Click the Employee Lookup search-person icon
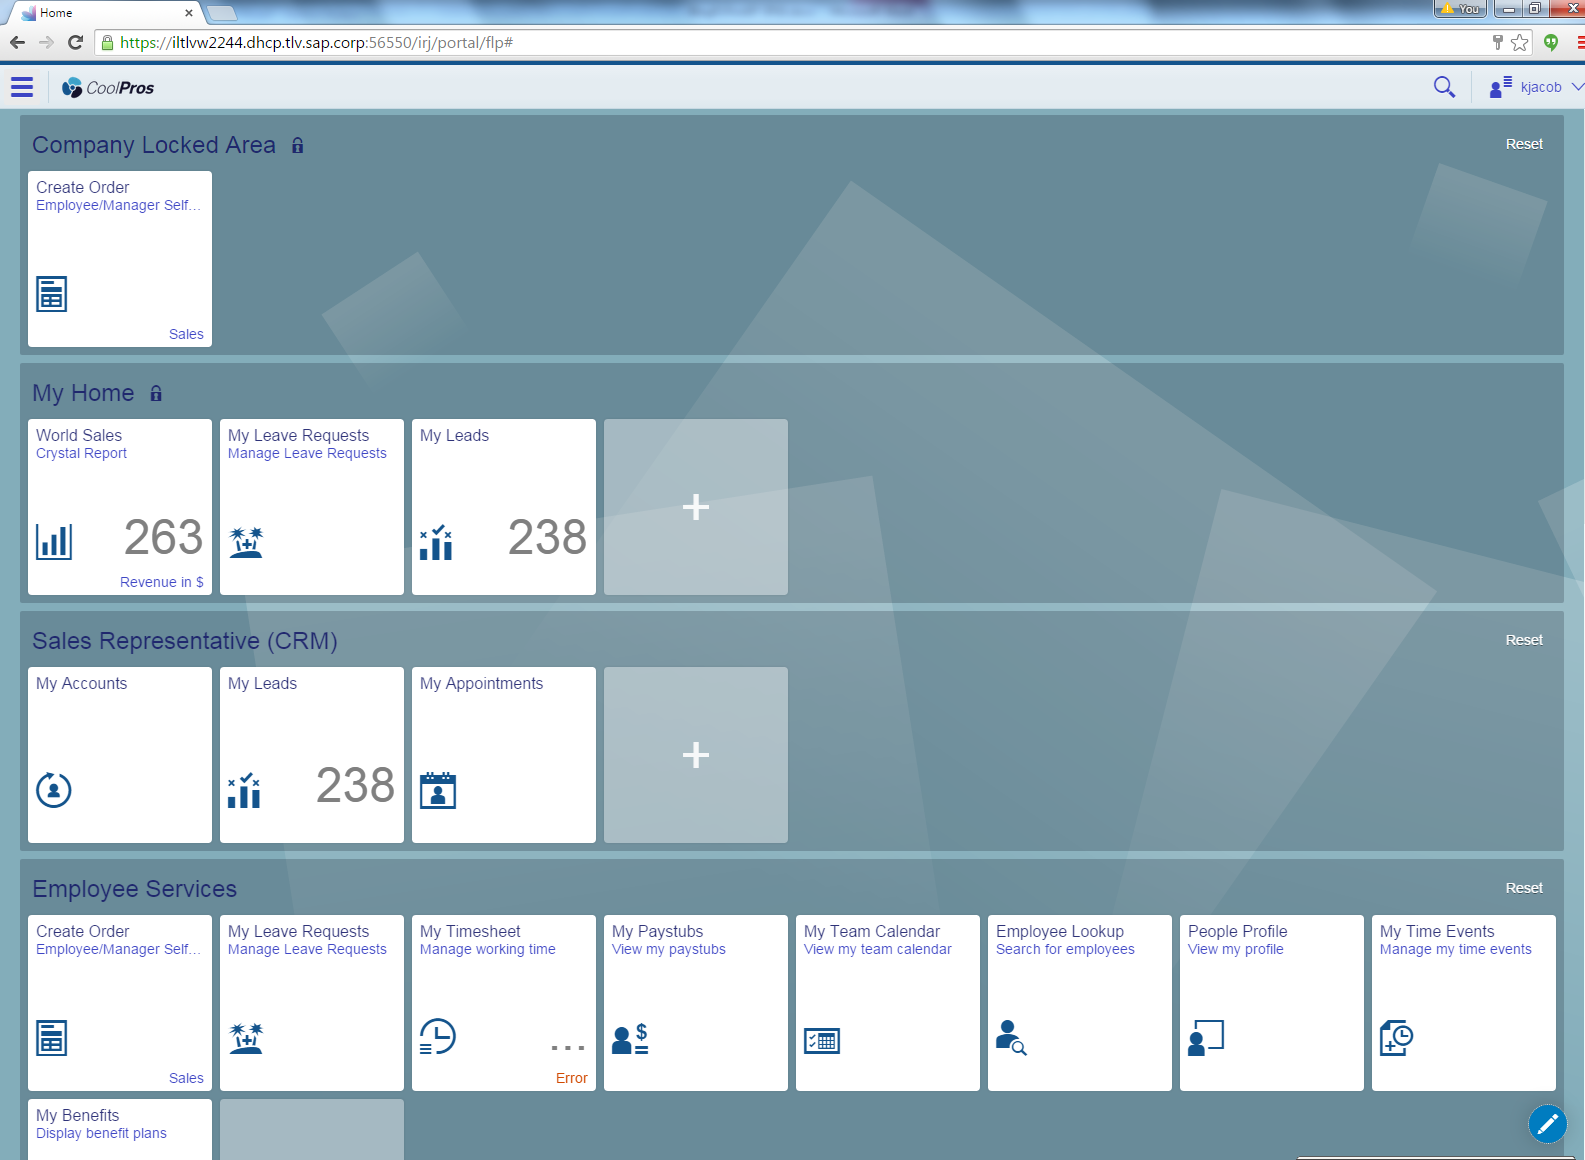 [x=1011, y=1038]
